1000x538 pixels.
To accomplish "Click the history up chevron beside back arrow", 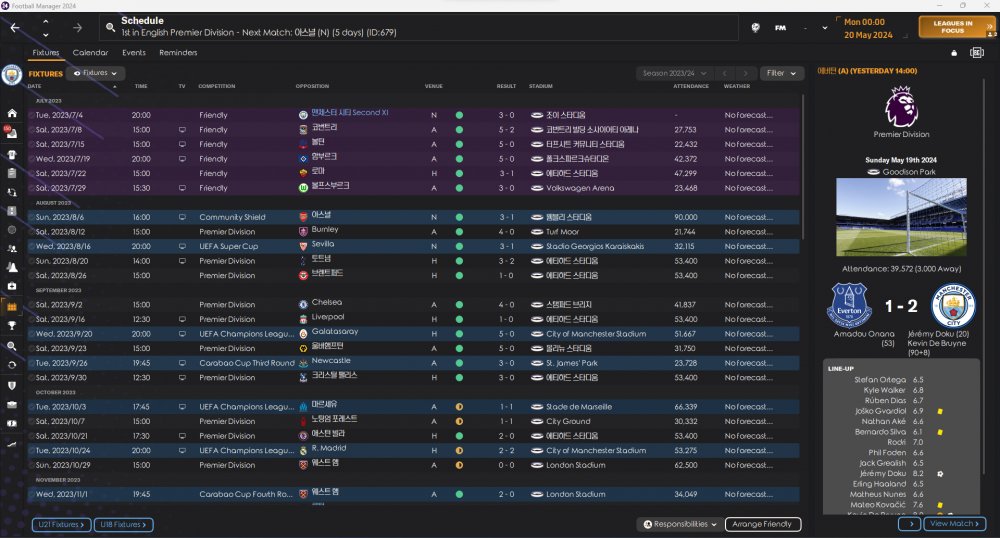I will pyautogui.click(x=46, y=22).
